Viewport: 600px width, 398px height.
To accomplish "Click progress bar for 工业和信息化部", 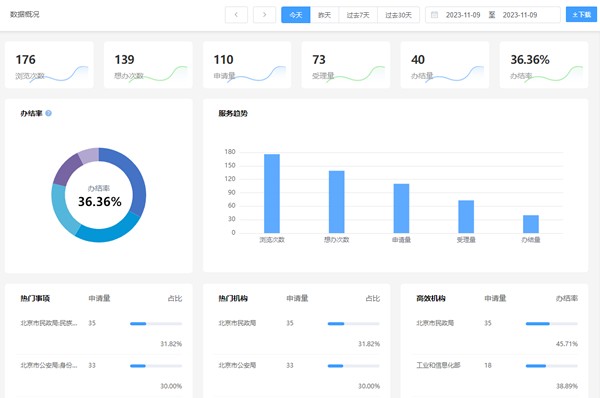I will 551,366.
